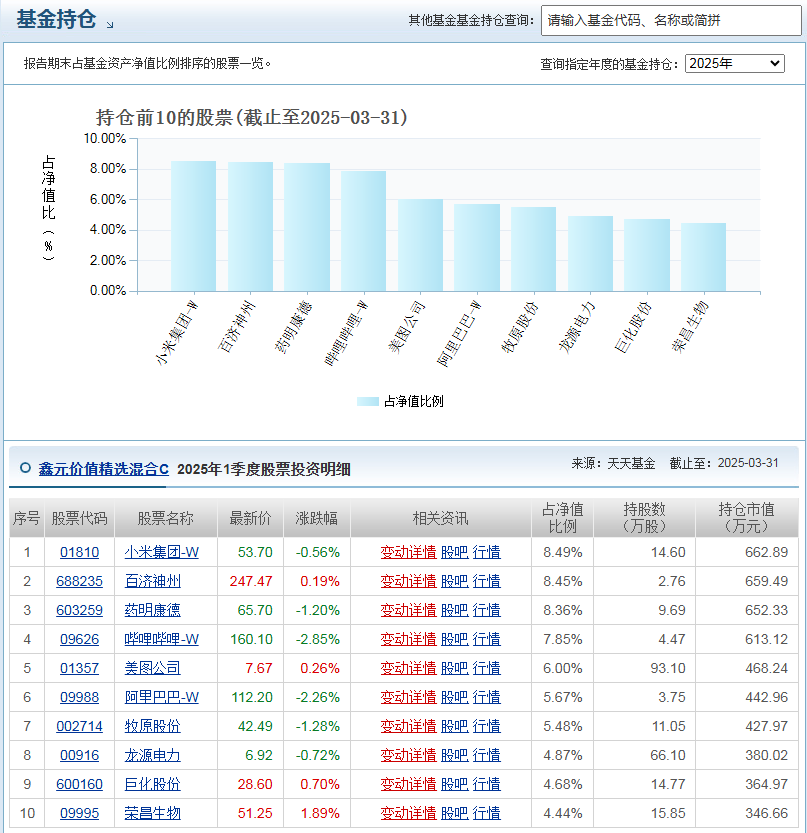Open stock code 09626 link
This screenshot has width=807, height=833.
tap(80, 639)
